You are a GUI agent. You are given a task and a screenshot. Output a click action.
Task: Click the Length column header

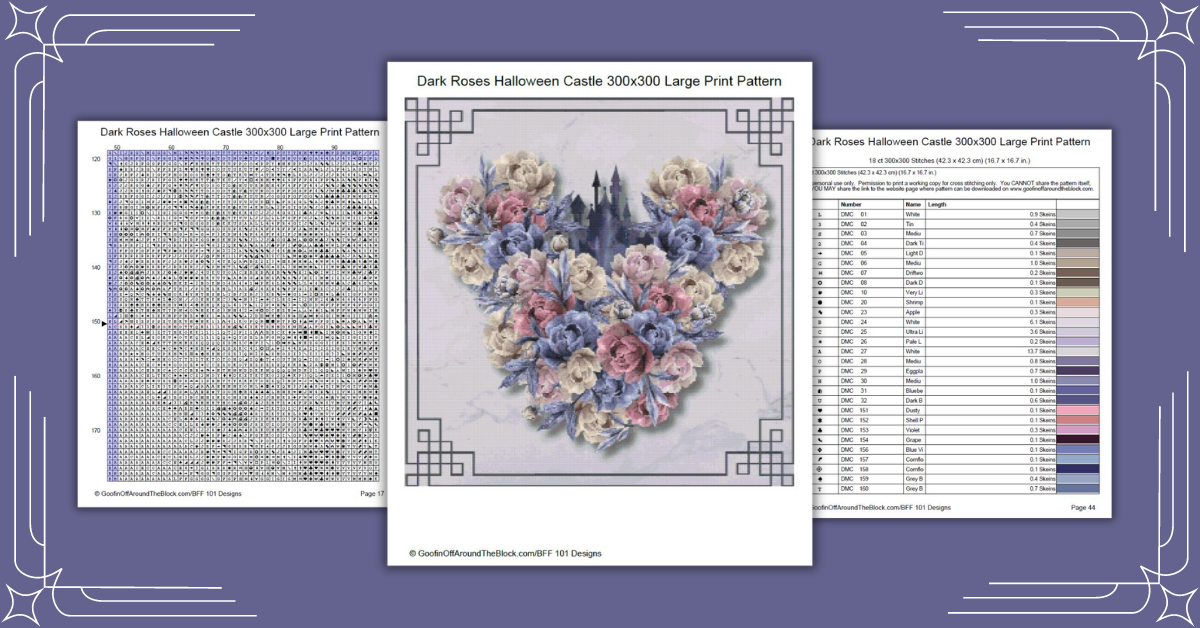point(935,205)
